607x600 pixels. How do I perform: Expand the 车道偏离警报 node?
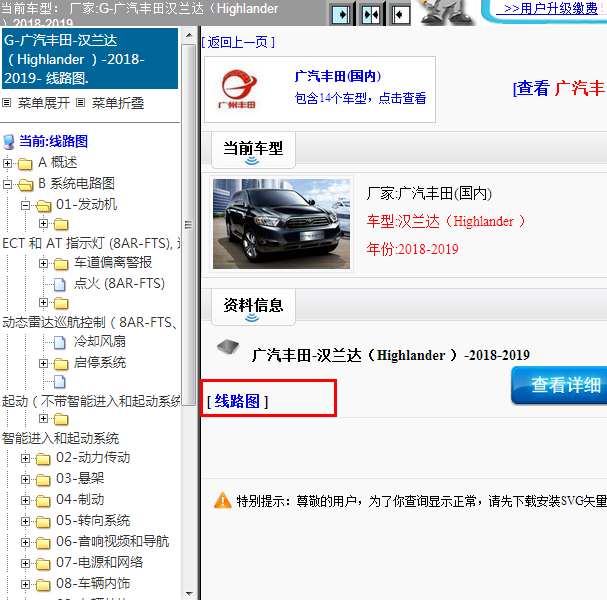[x=43, y=264]
